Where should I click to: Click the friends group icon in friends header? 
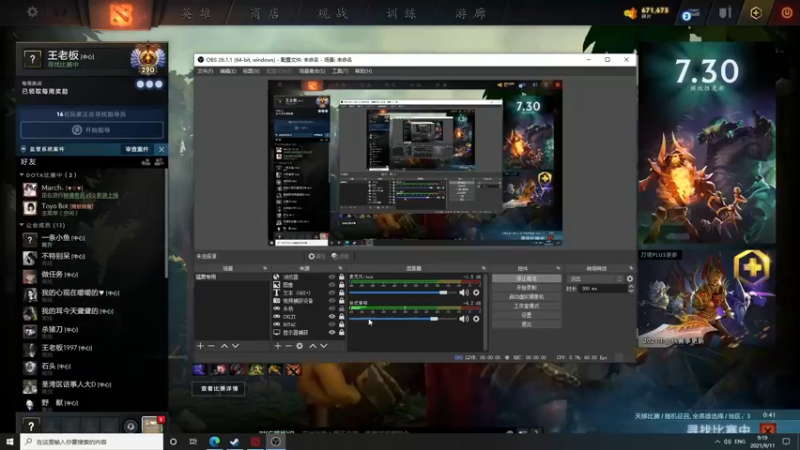(x=159, y=162)
